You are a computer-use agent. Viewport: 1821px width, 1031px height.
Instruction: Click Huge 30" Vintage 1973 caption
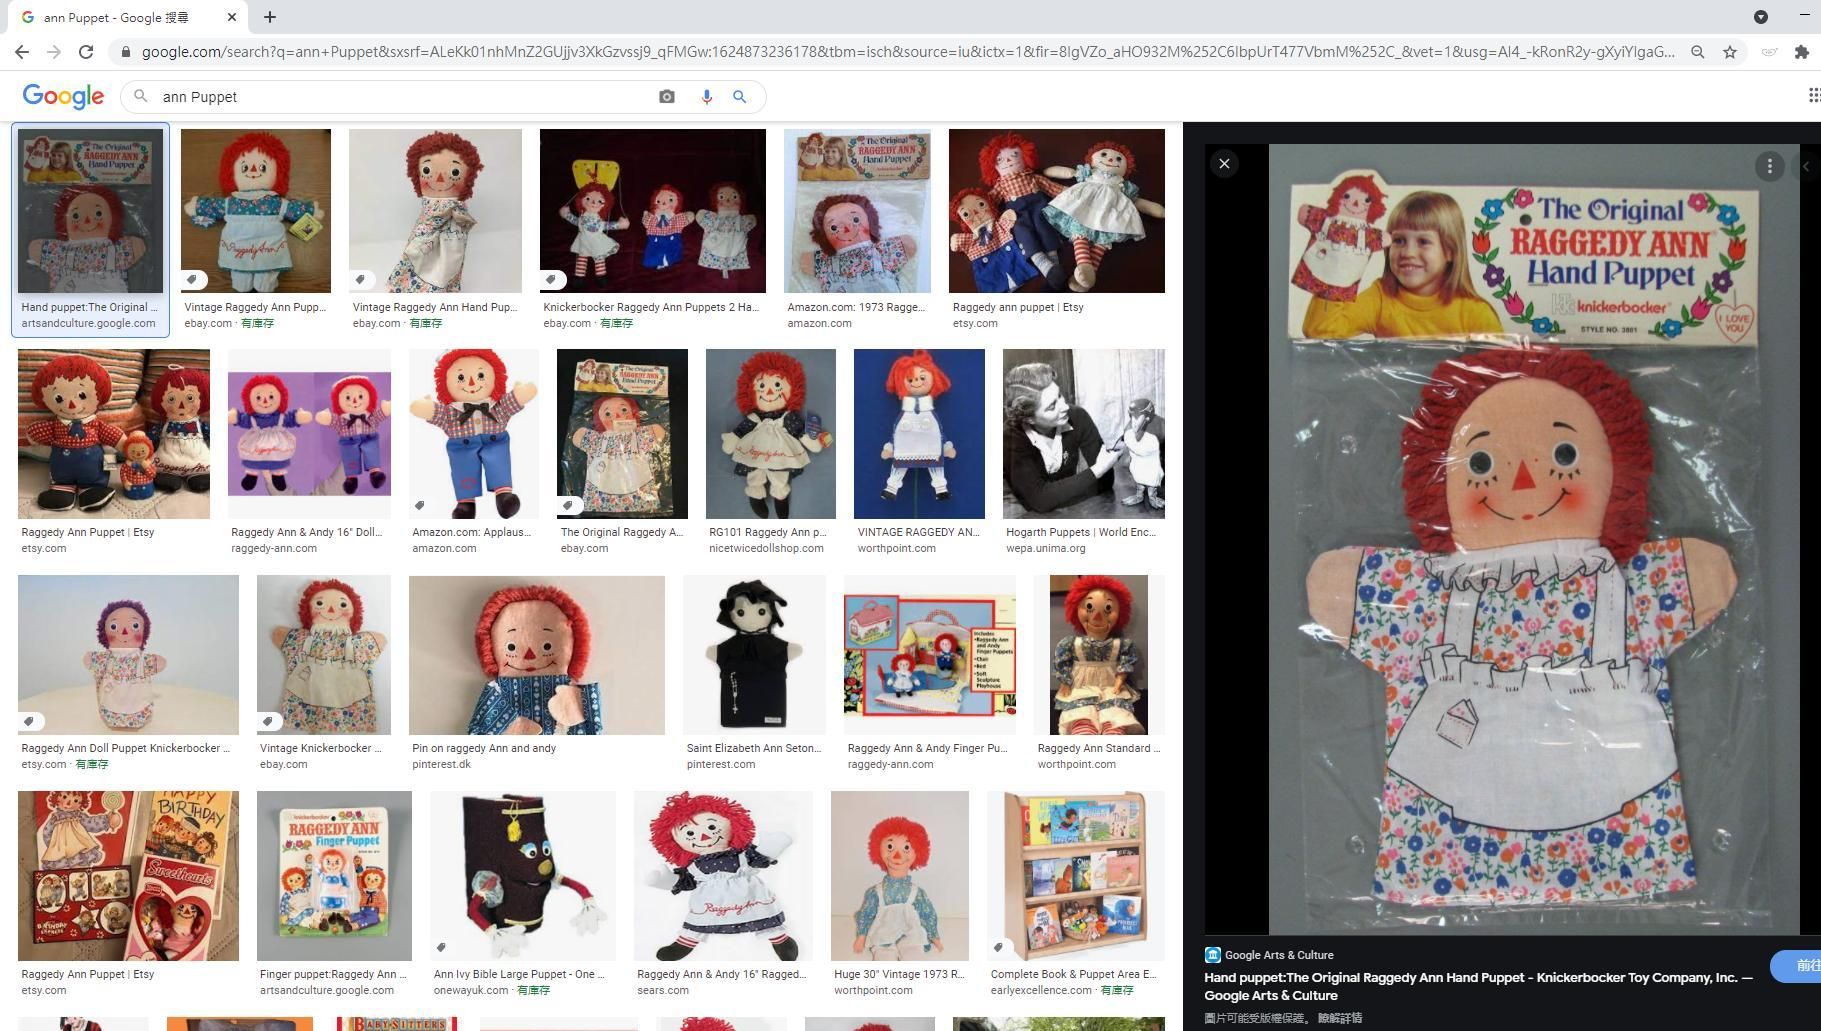tap(899, 974)
